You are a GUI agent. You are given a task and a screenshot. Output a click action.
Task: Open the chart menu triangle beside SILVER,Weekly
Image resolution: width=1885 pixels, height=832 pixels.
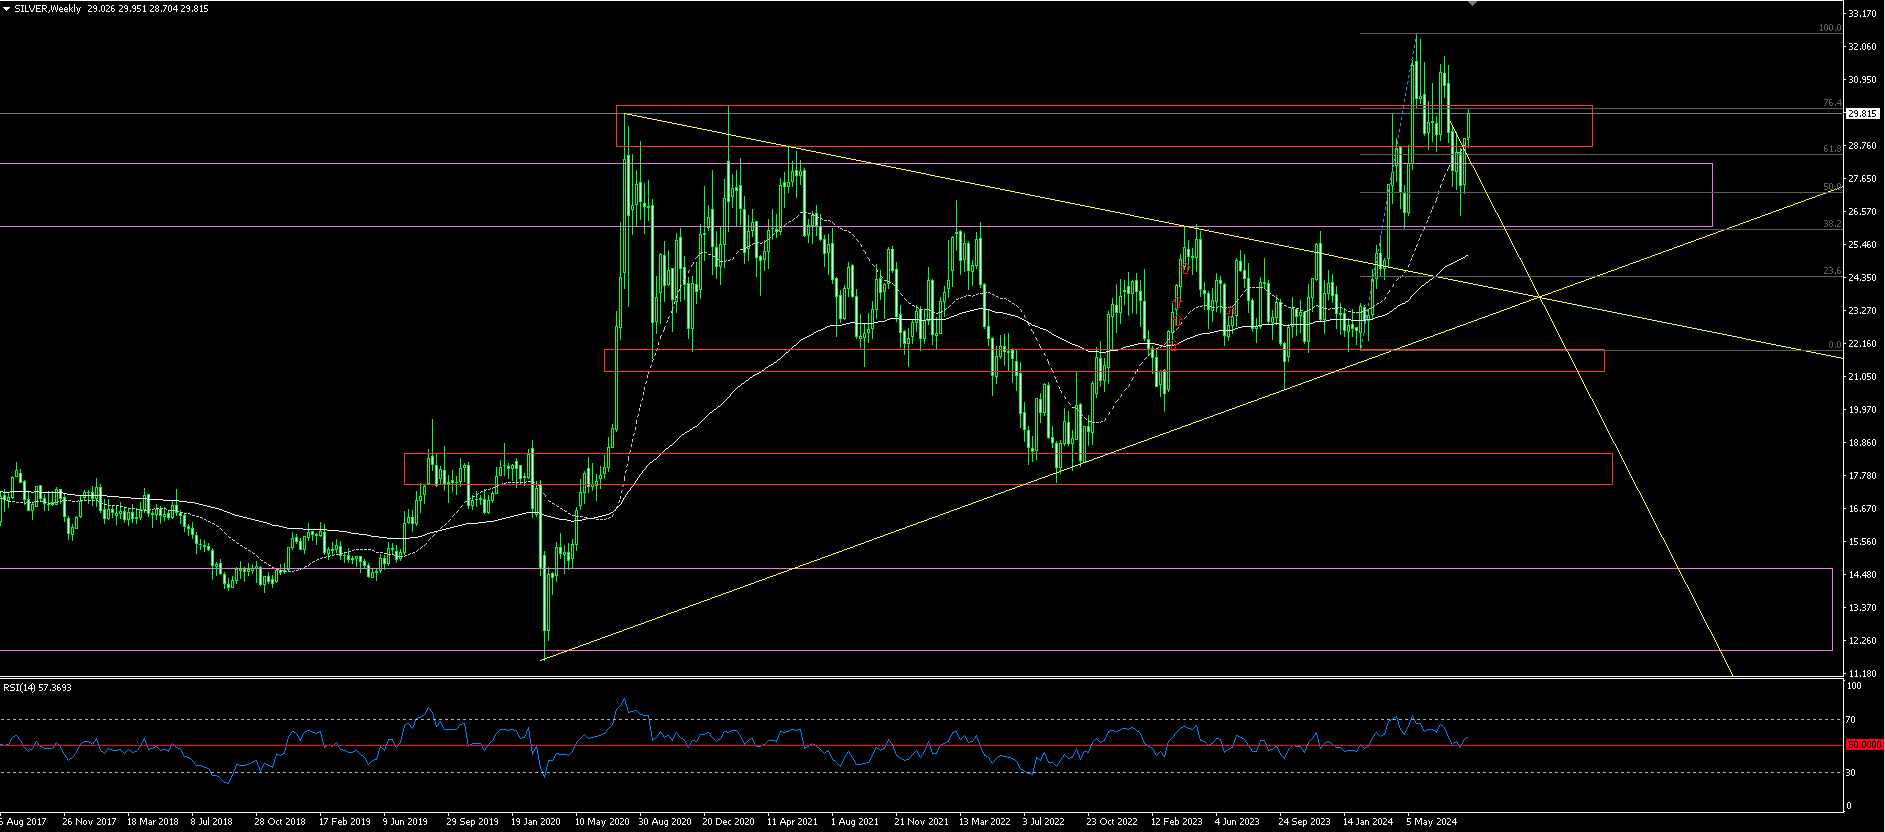tap(7, 8)
